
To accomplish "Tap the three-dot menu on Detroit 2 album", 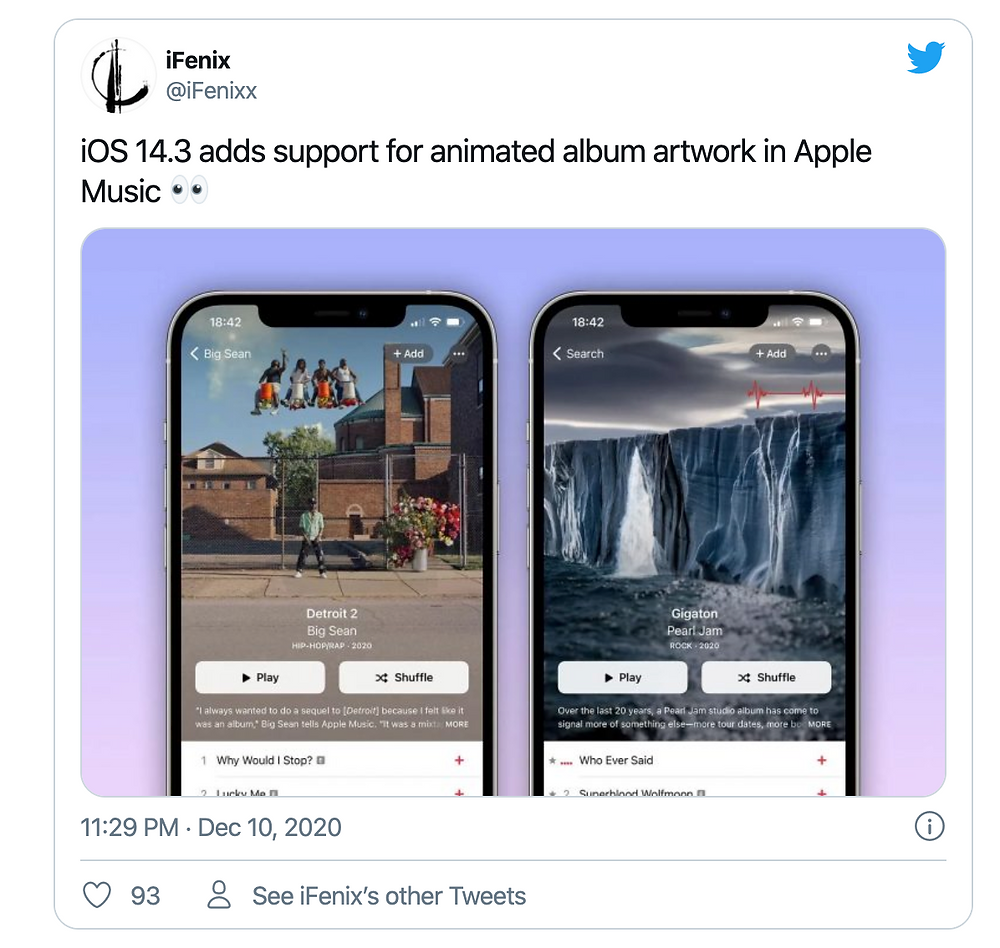I will tap(459, 353).
